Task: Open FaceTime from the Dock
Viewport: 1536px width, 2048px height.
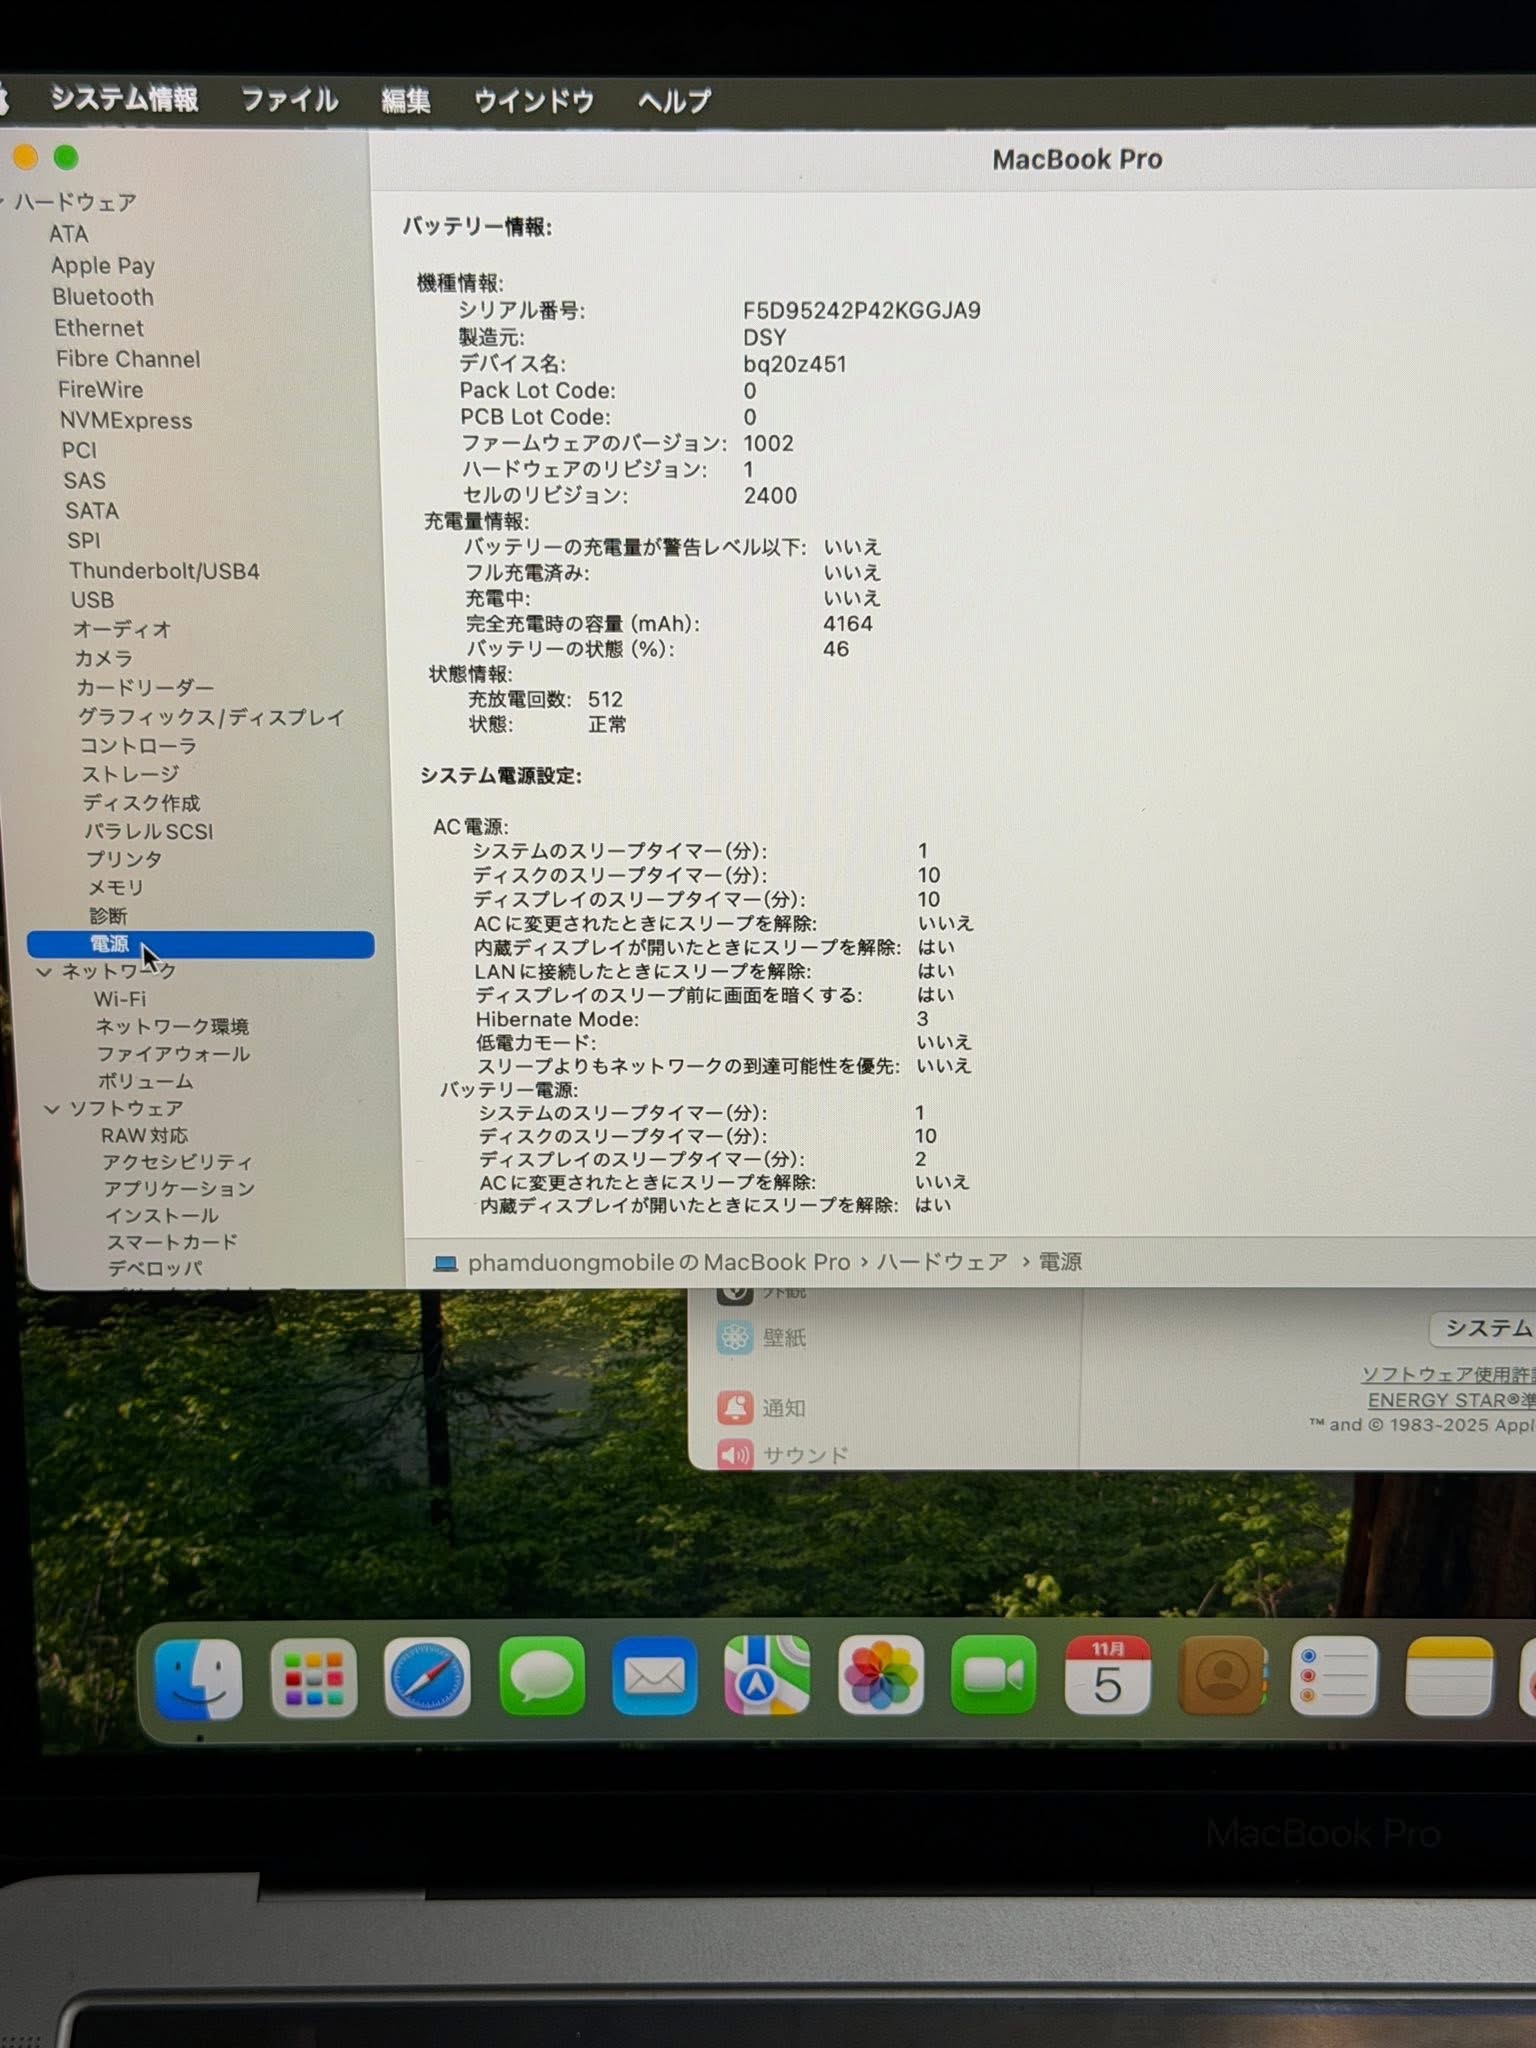Action: point(993,1676)
